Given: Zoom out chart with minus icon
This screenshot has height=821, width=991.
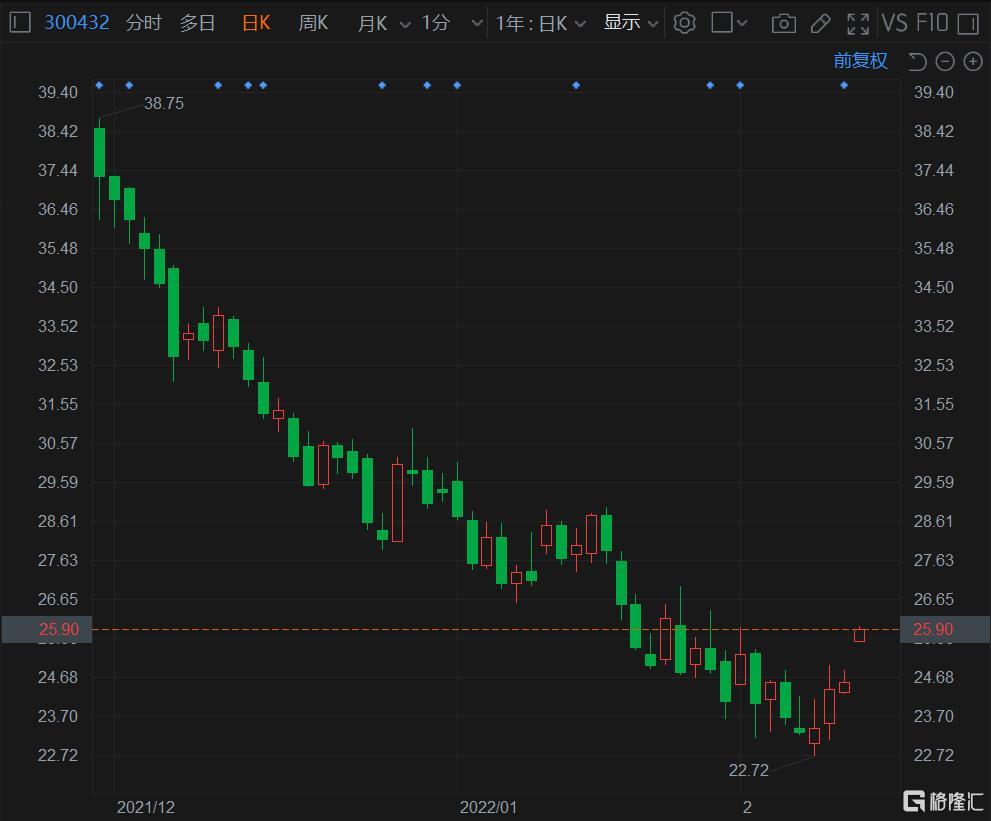Looking at the screenshot, I should pyautogui.click(x=945, y=61).
